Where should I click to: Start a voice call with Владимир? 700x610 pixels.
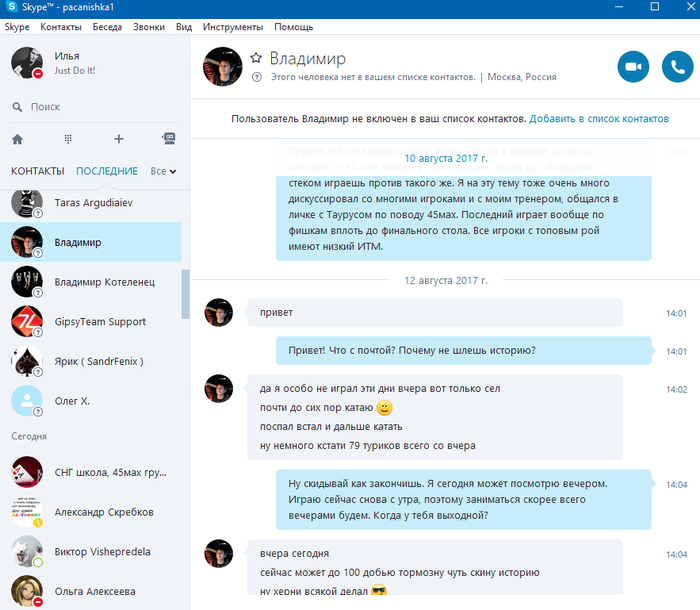pos(677,67)
